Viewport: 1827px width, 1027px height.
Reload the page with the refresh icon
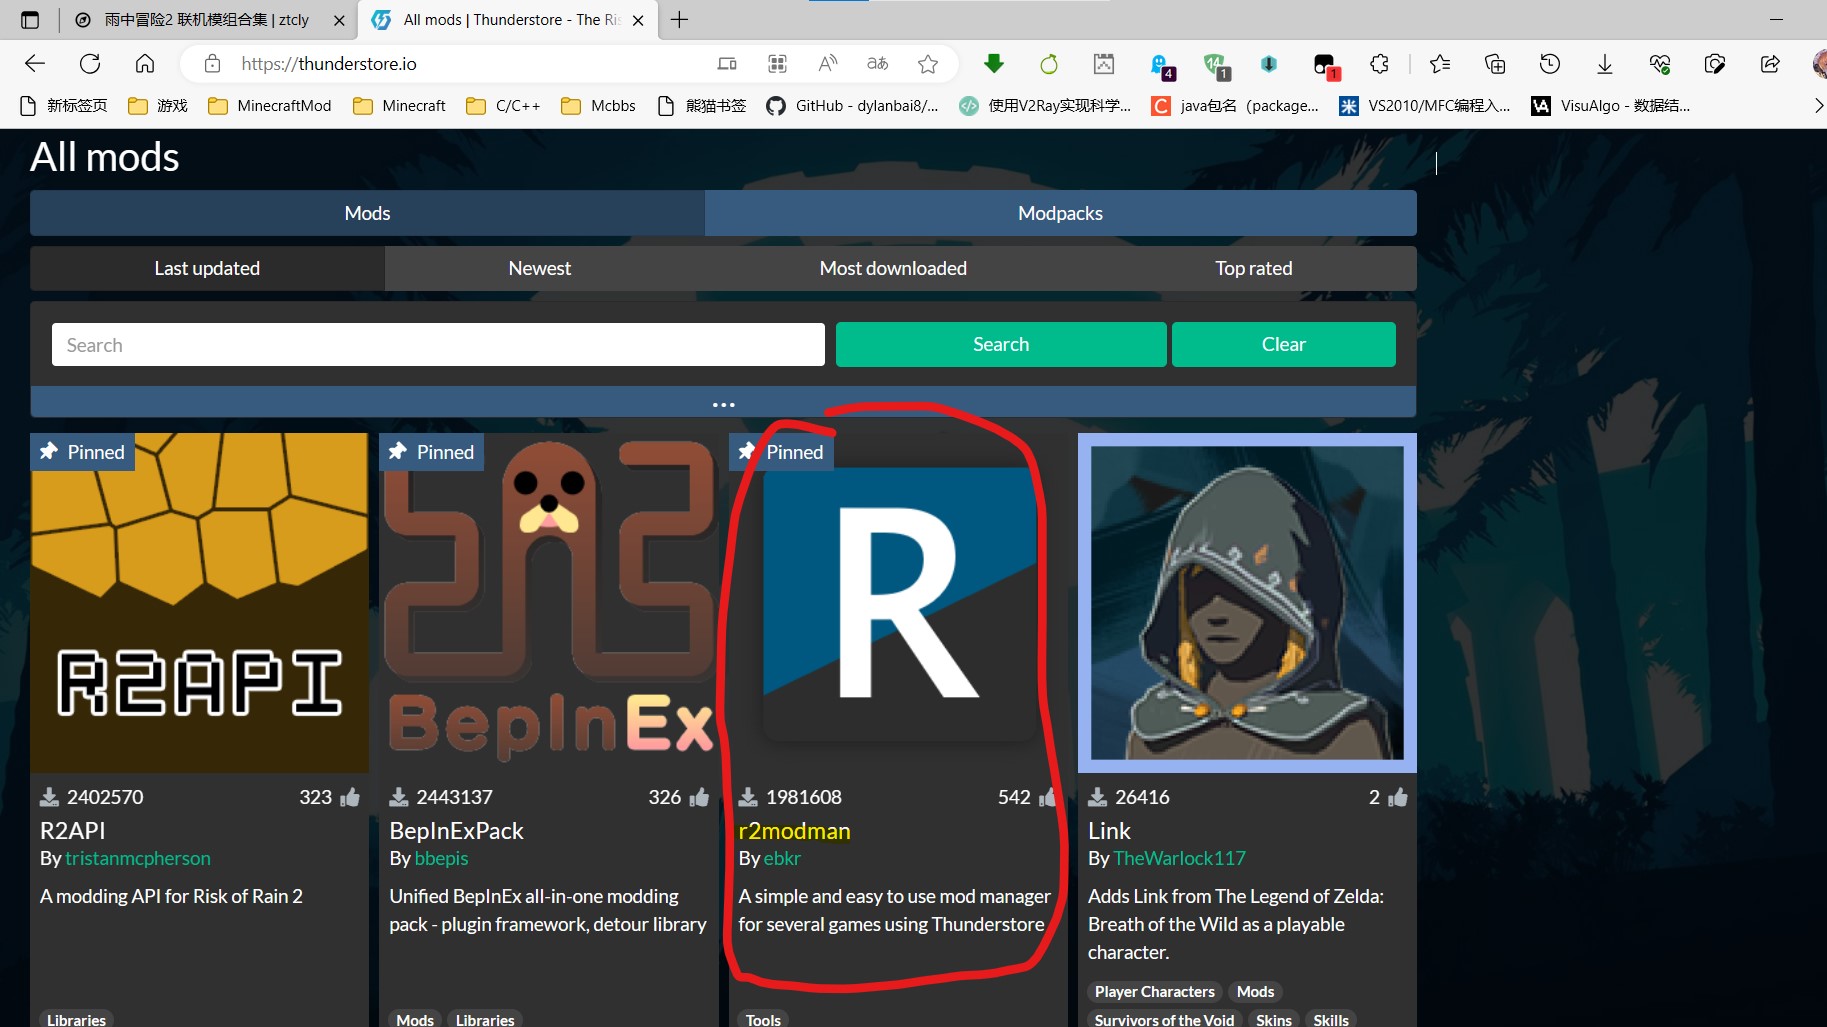[90, 64]
